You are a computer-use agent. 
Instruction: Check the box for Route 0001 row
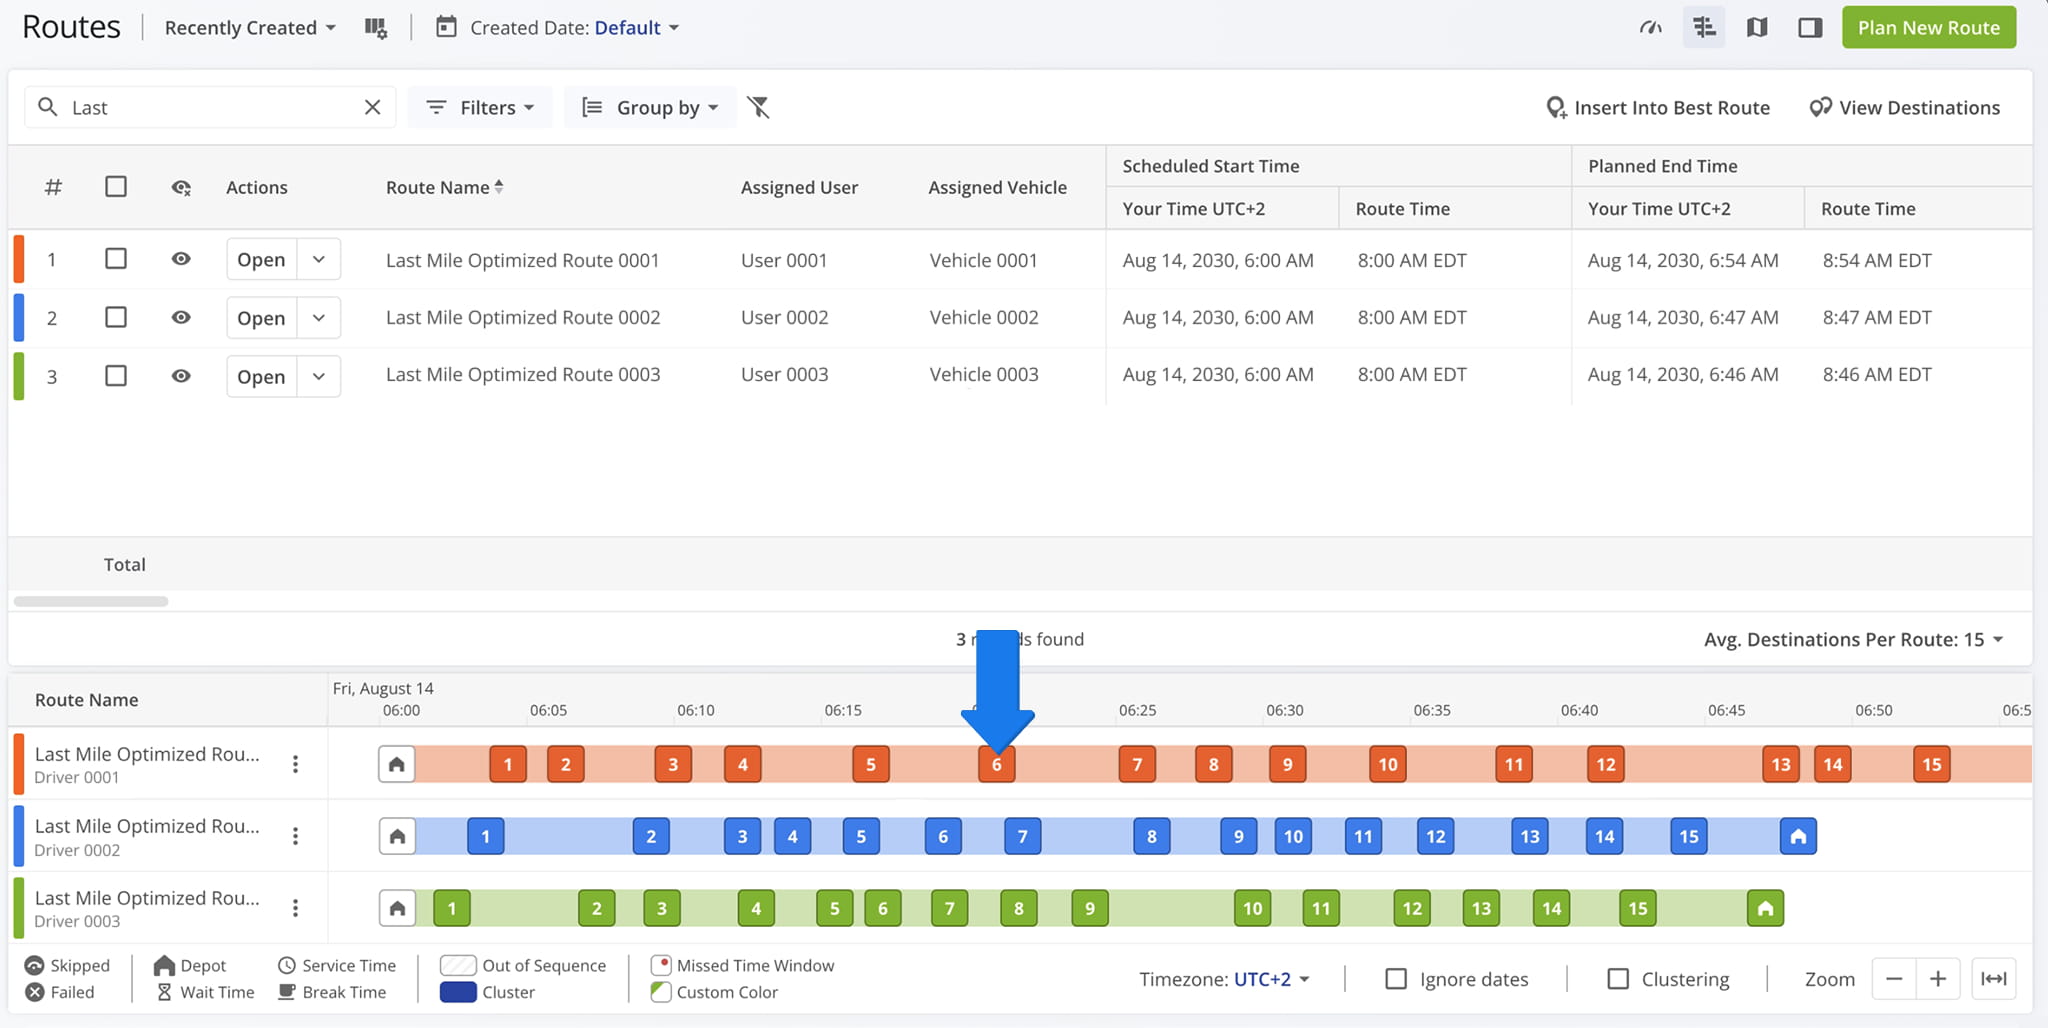coord(116,259)
